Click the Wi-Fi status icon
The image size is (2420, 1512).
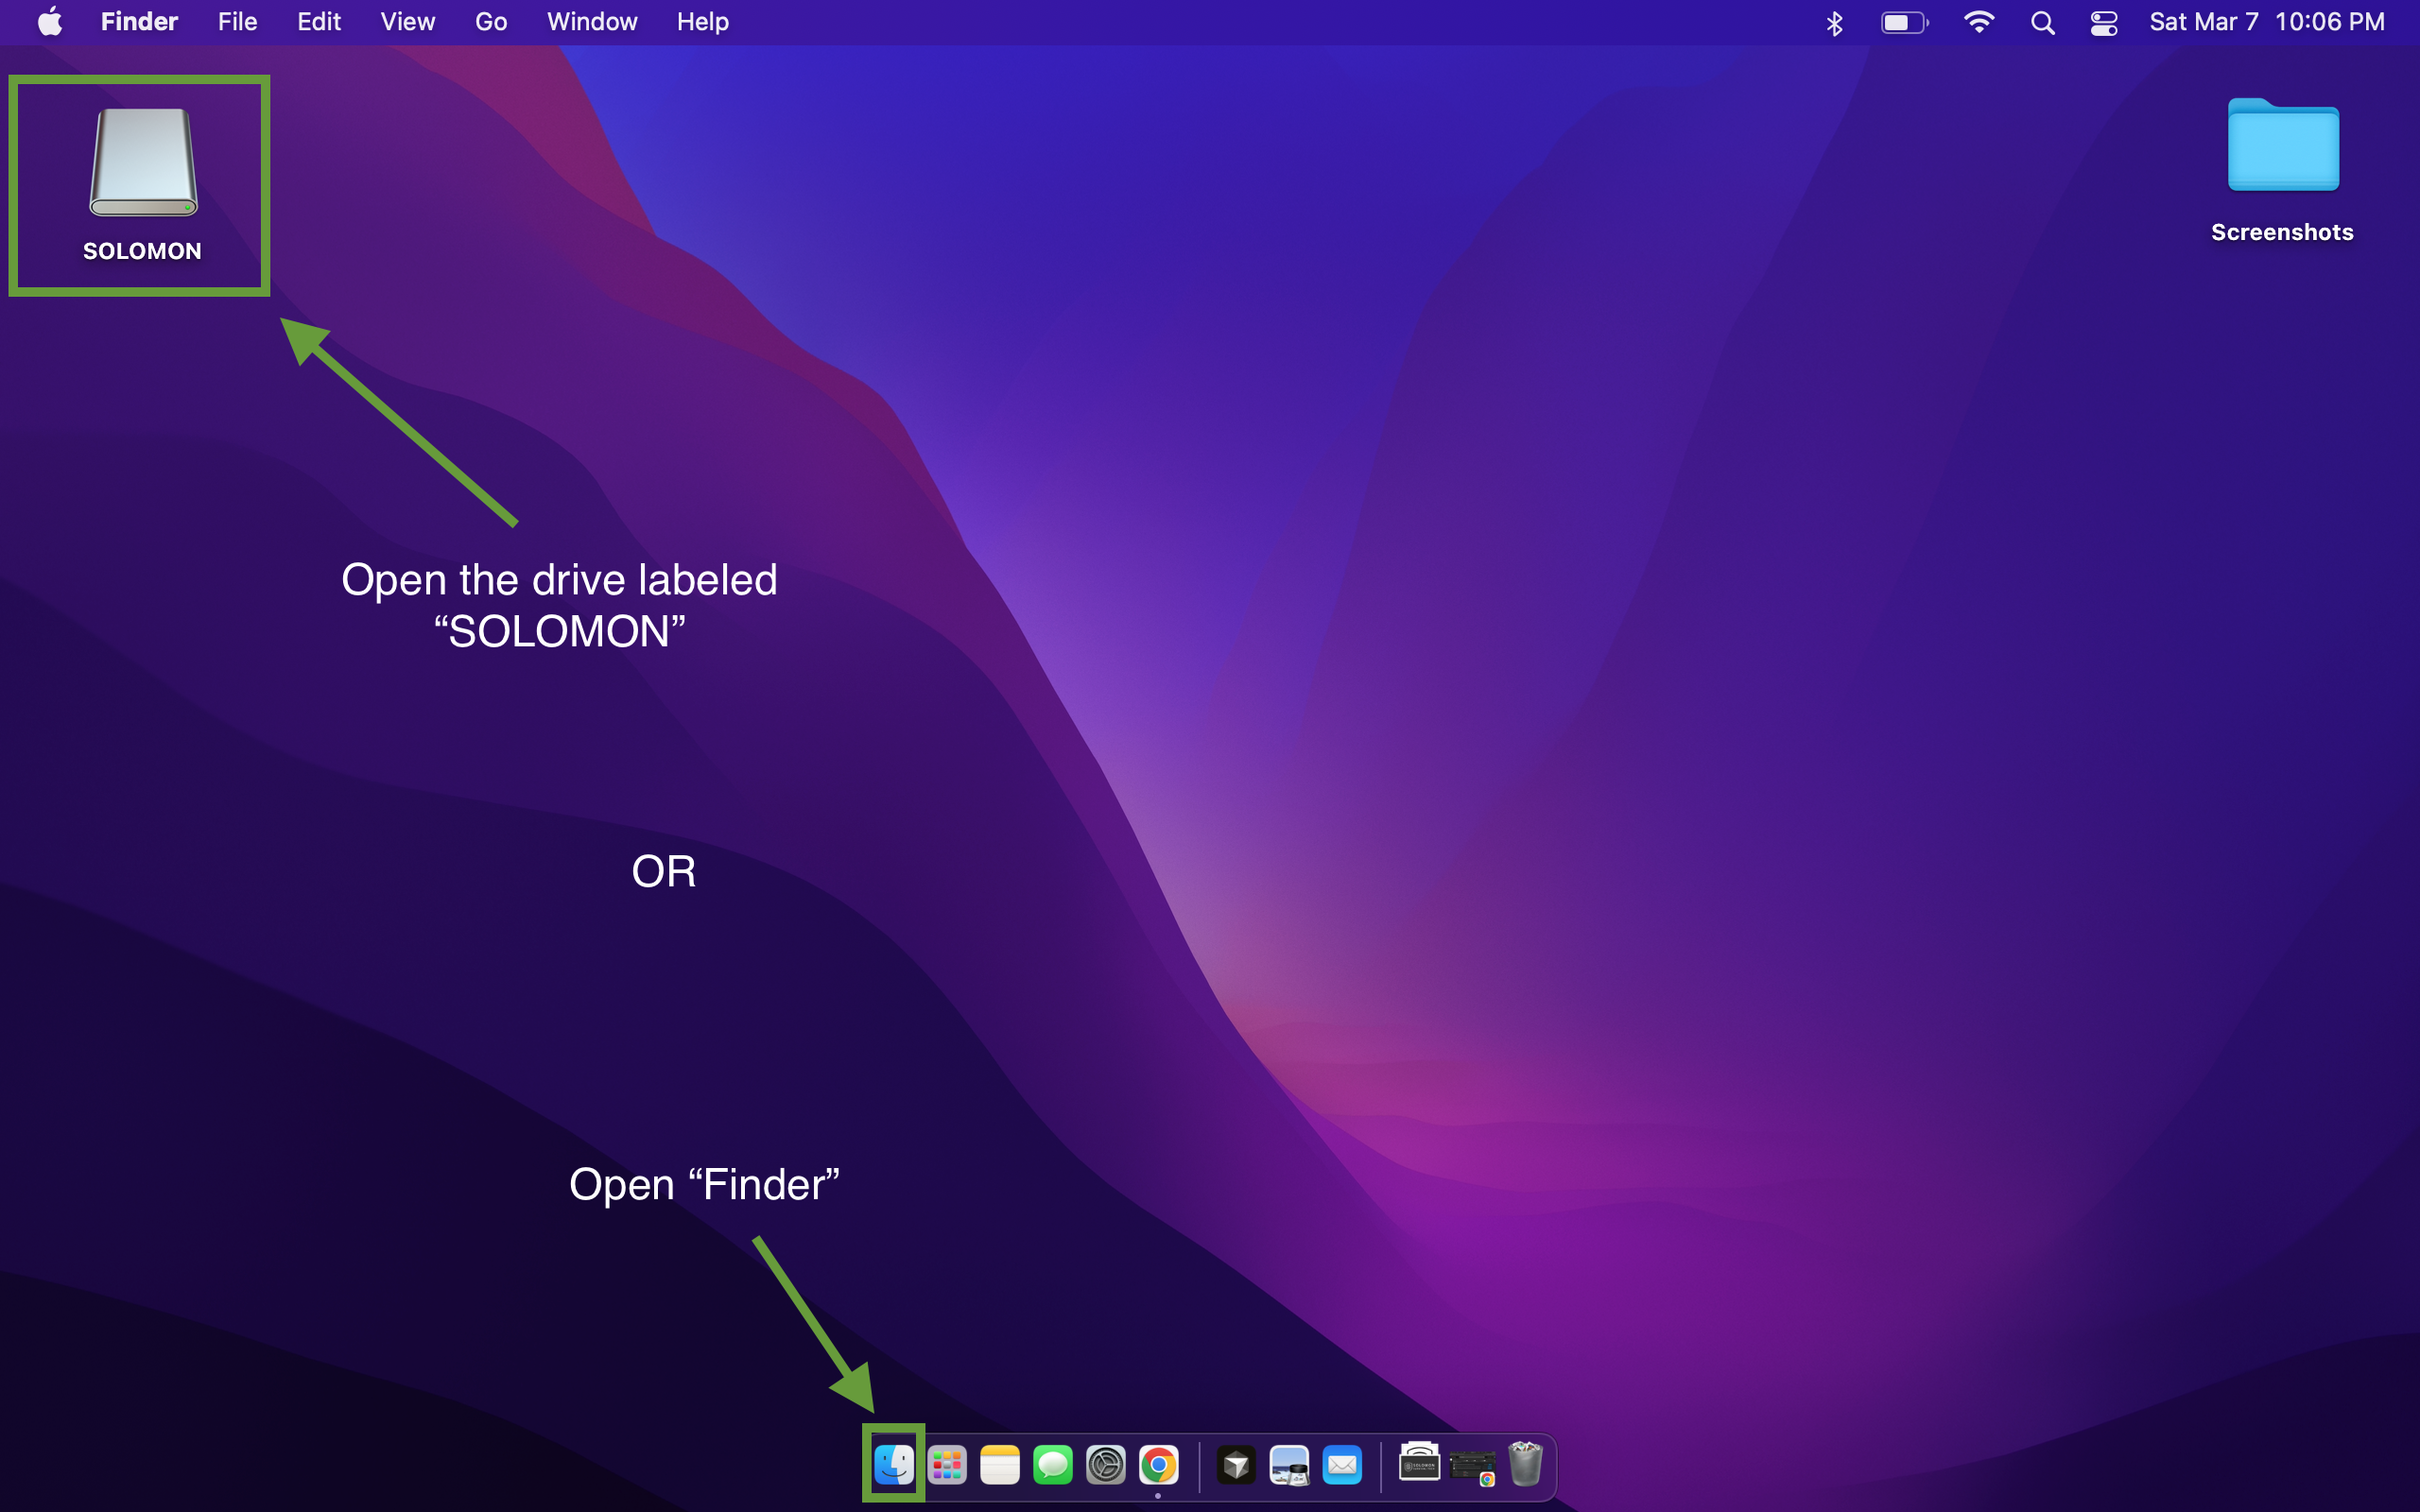[1978, 22]
